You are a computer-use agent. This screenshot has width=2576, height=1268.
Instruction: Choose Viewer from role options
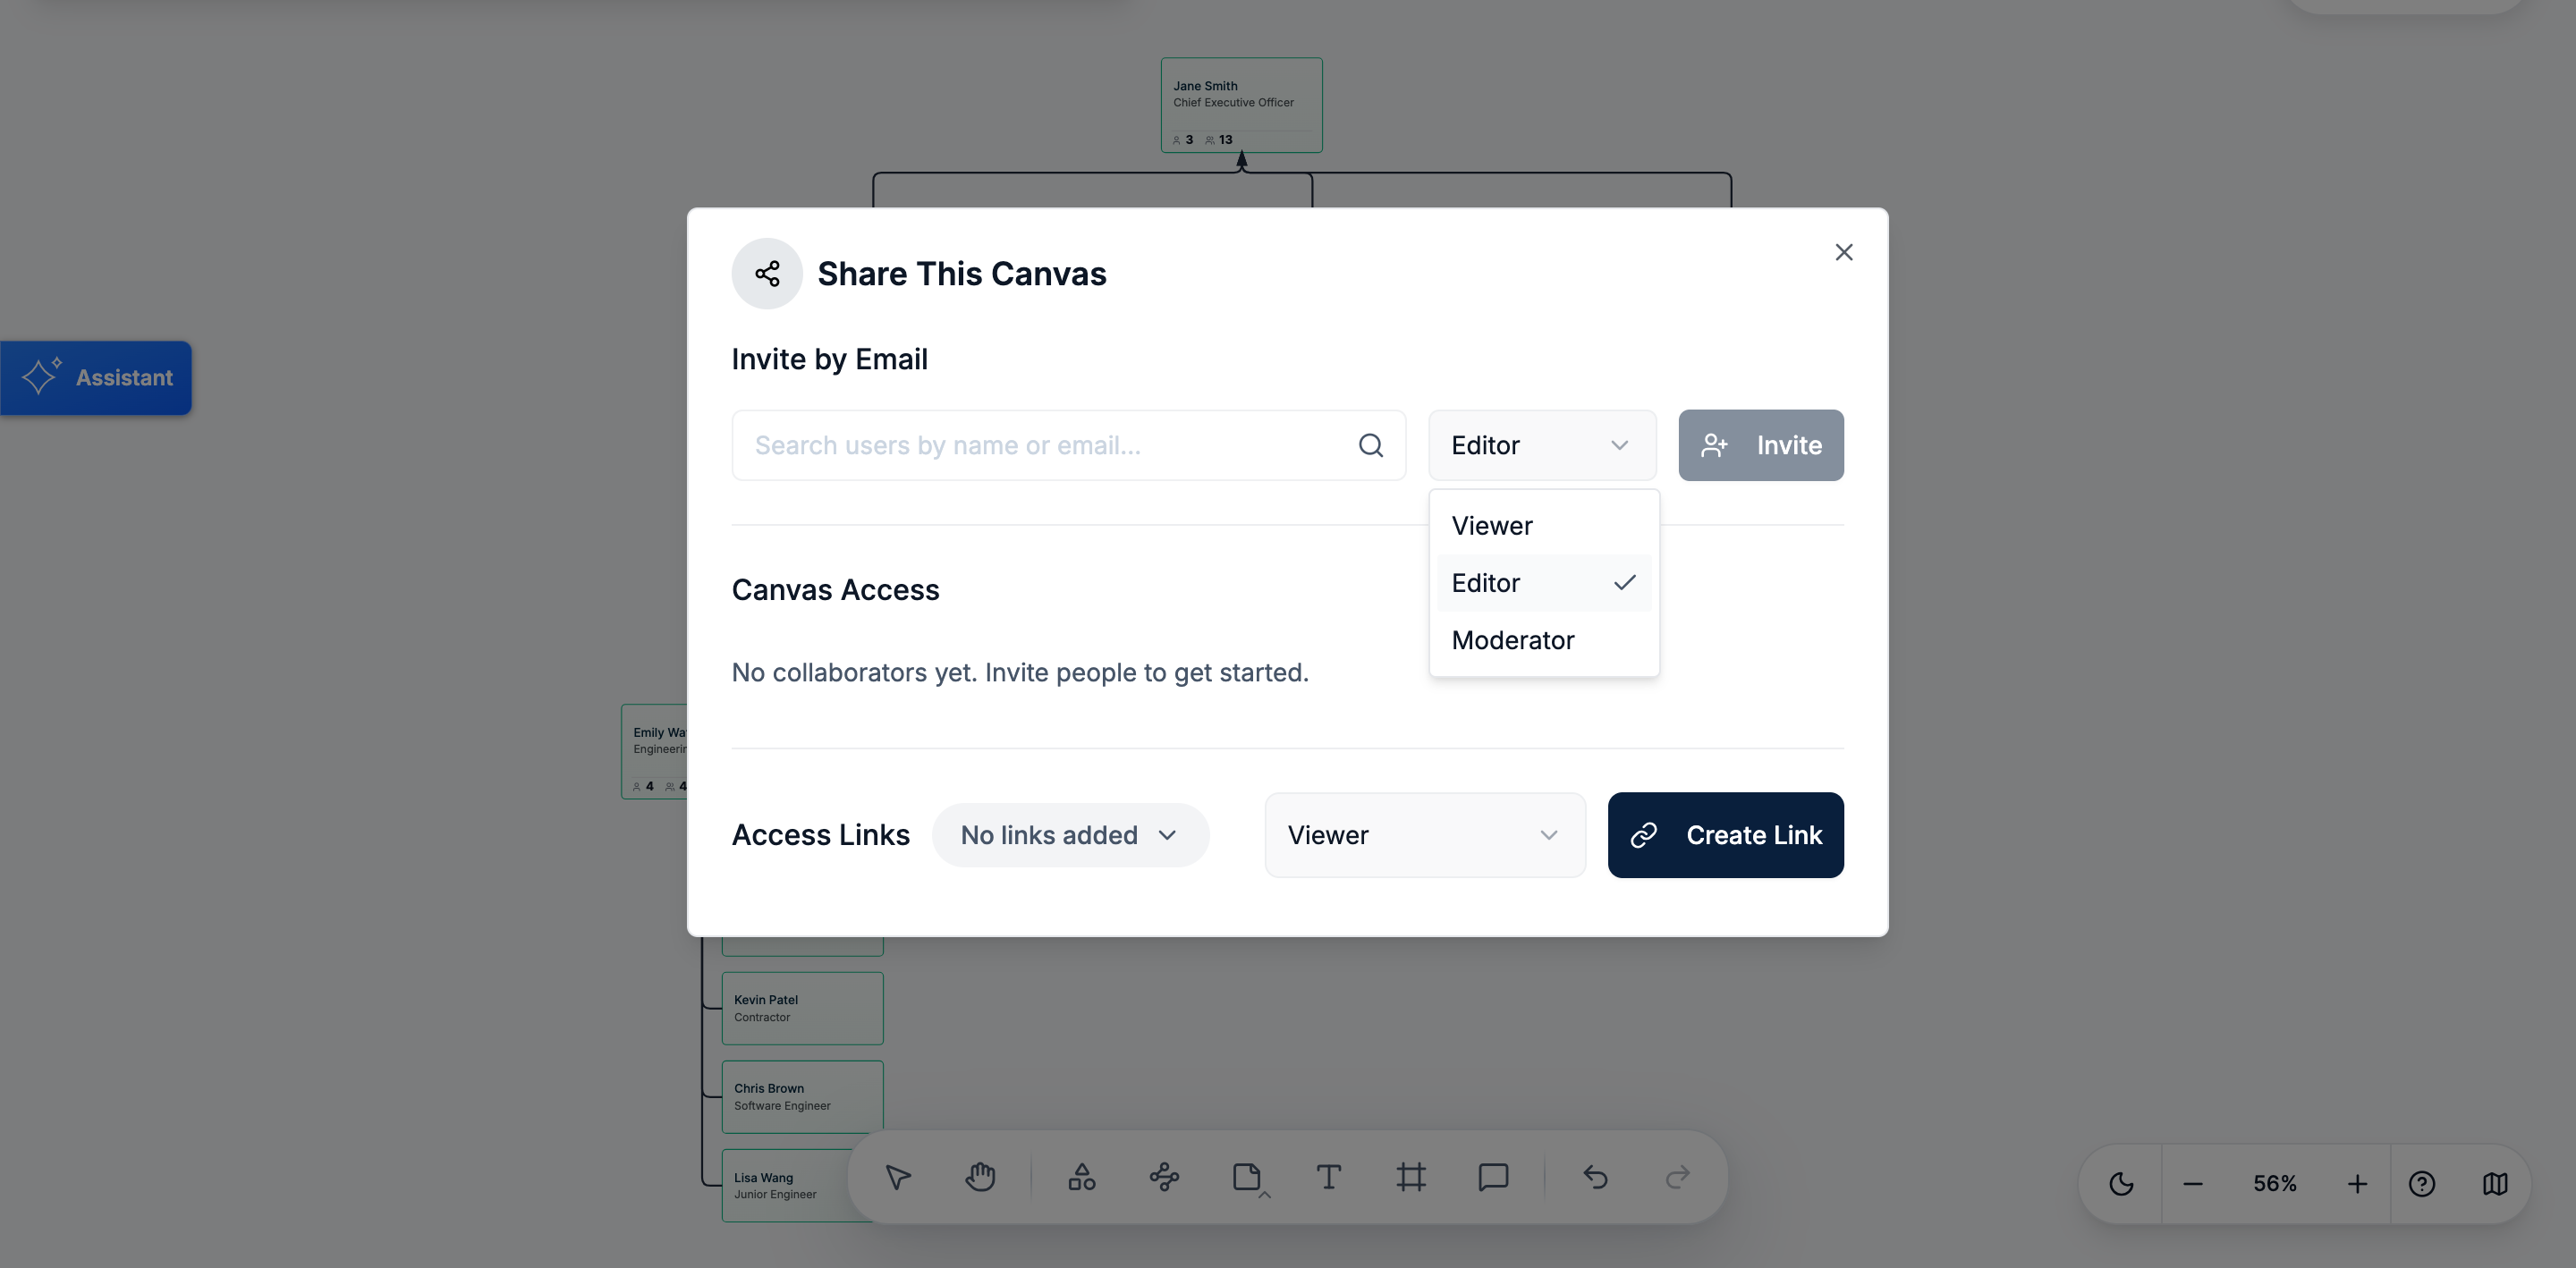click(x=1544, y=526)
